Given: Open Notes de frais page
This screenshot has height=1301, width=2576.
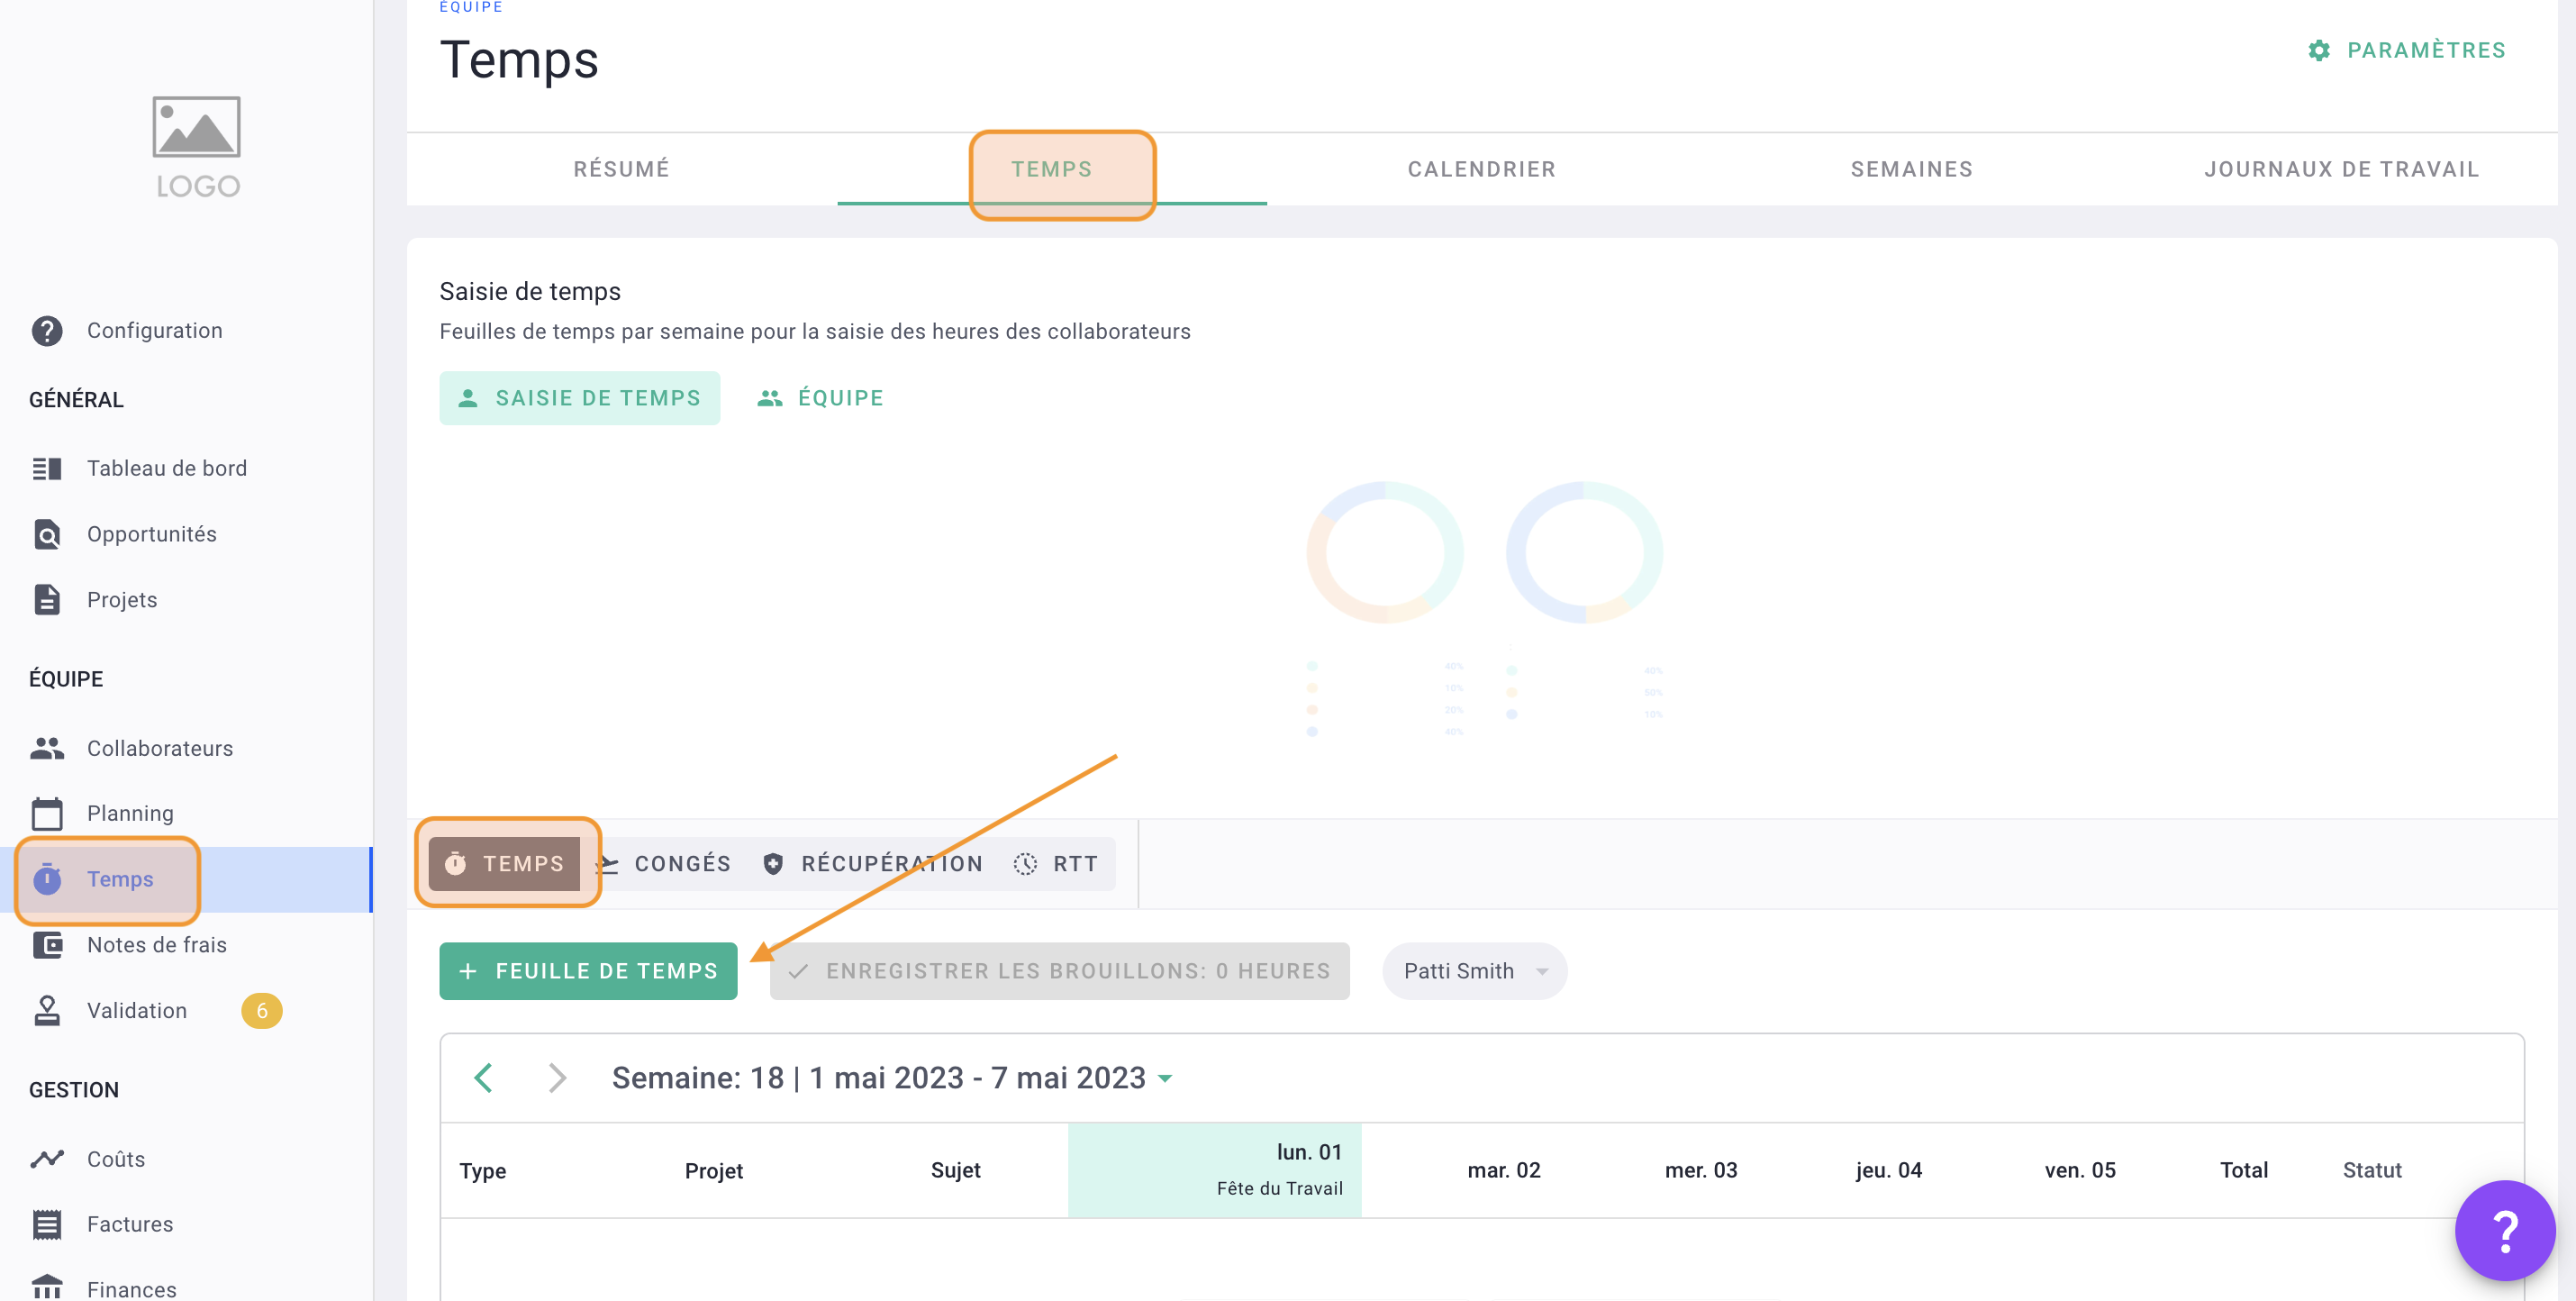Looking at the screenshot, I should tap(157, 945).
